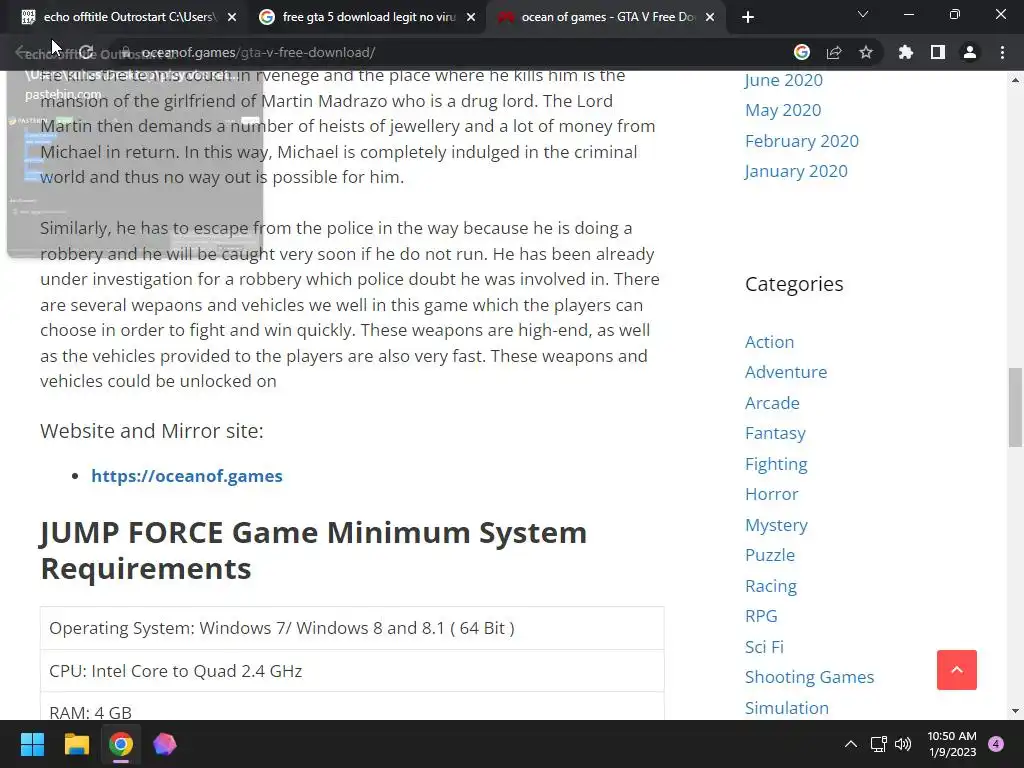
Task: Share this page icon
Action: 834,52
